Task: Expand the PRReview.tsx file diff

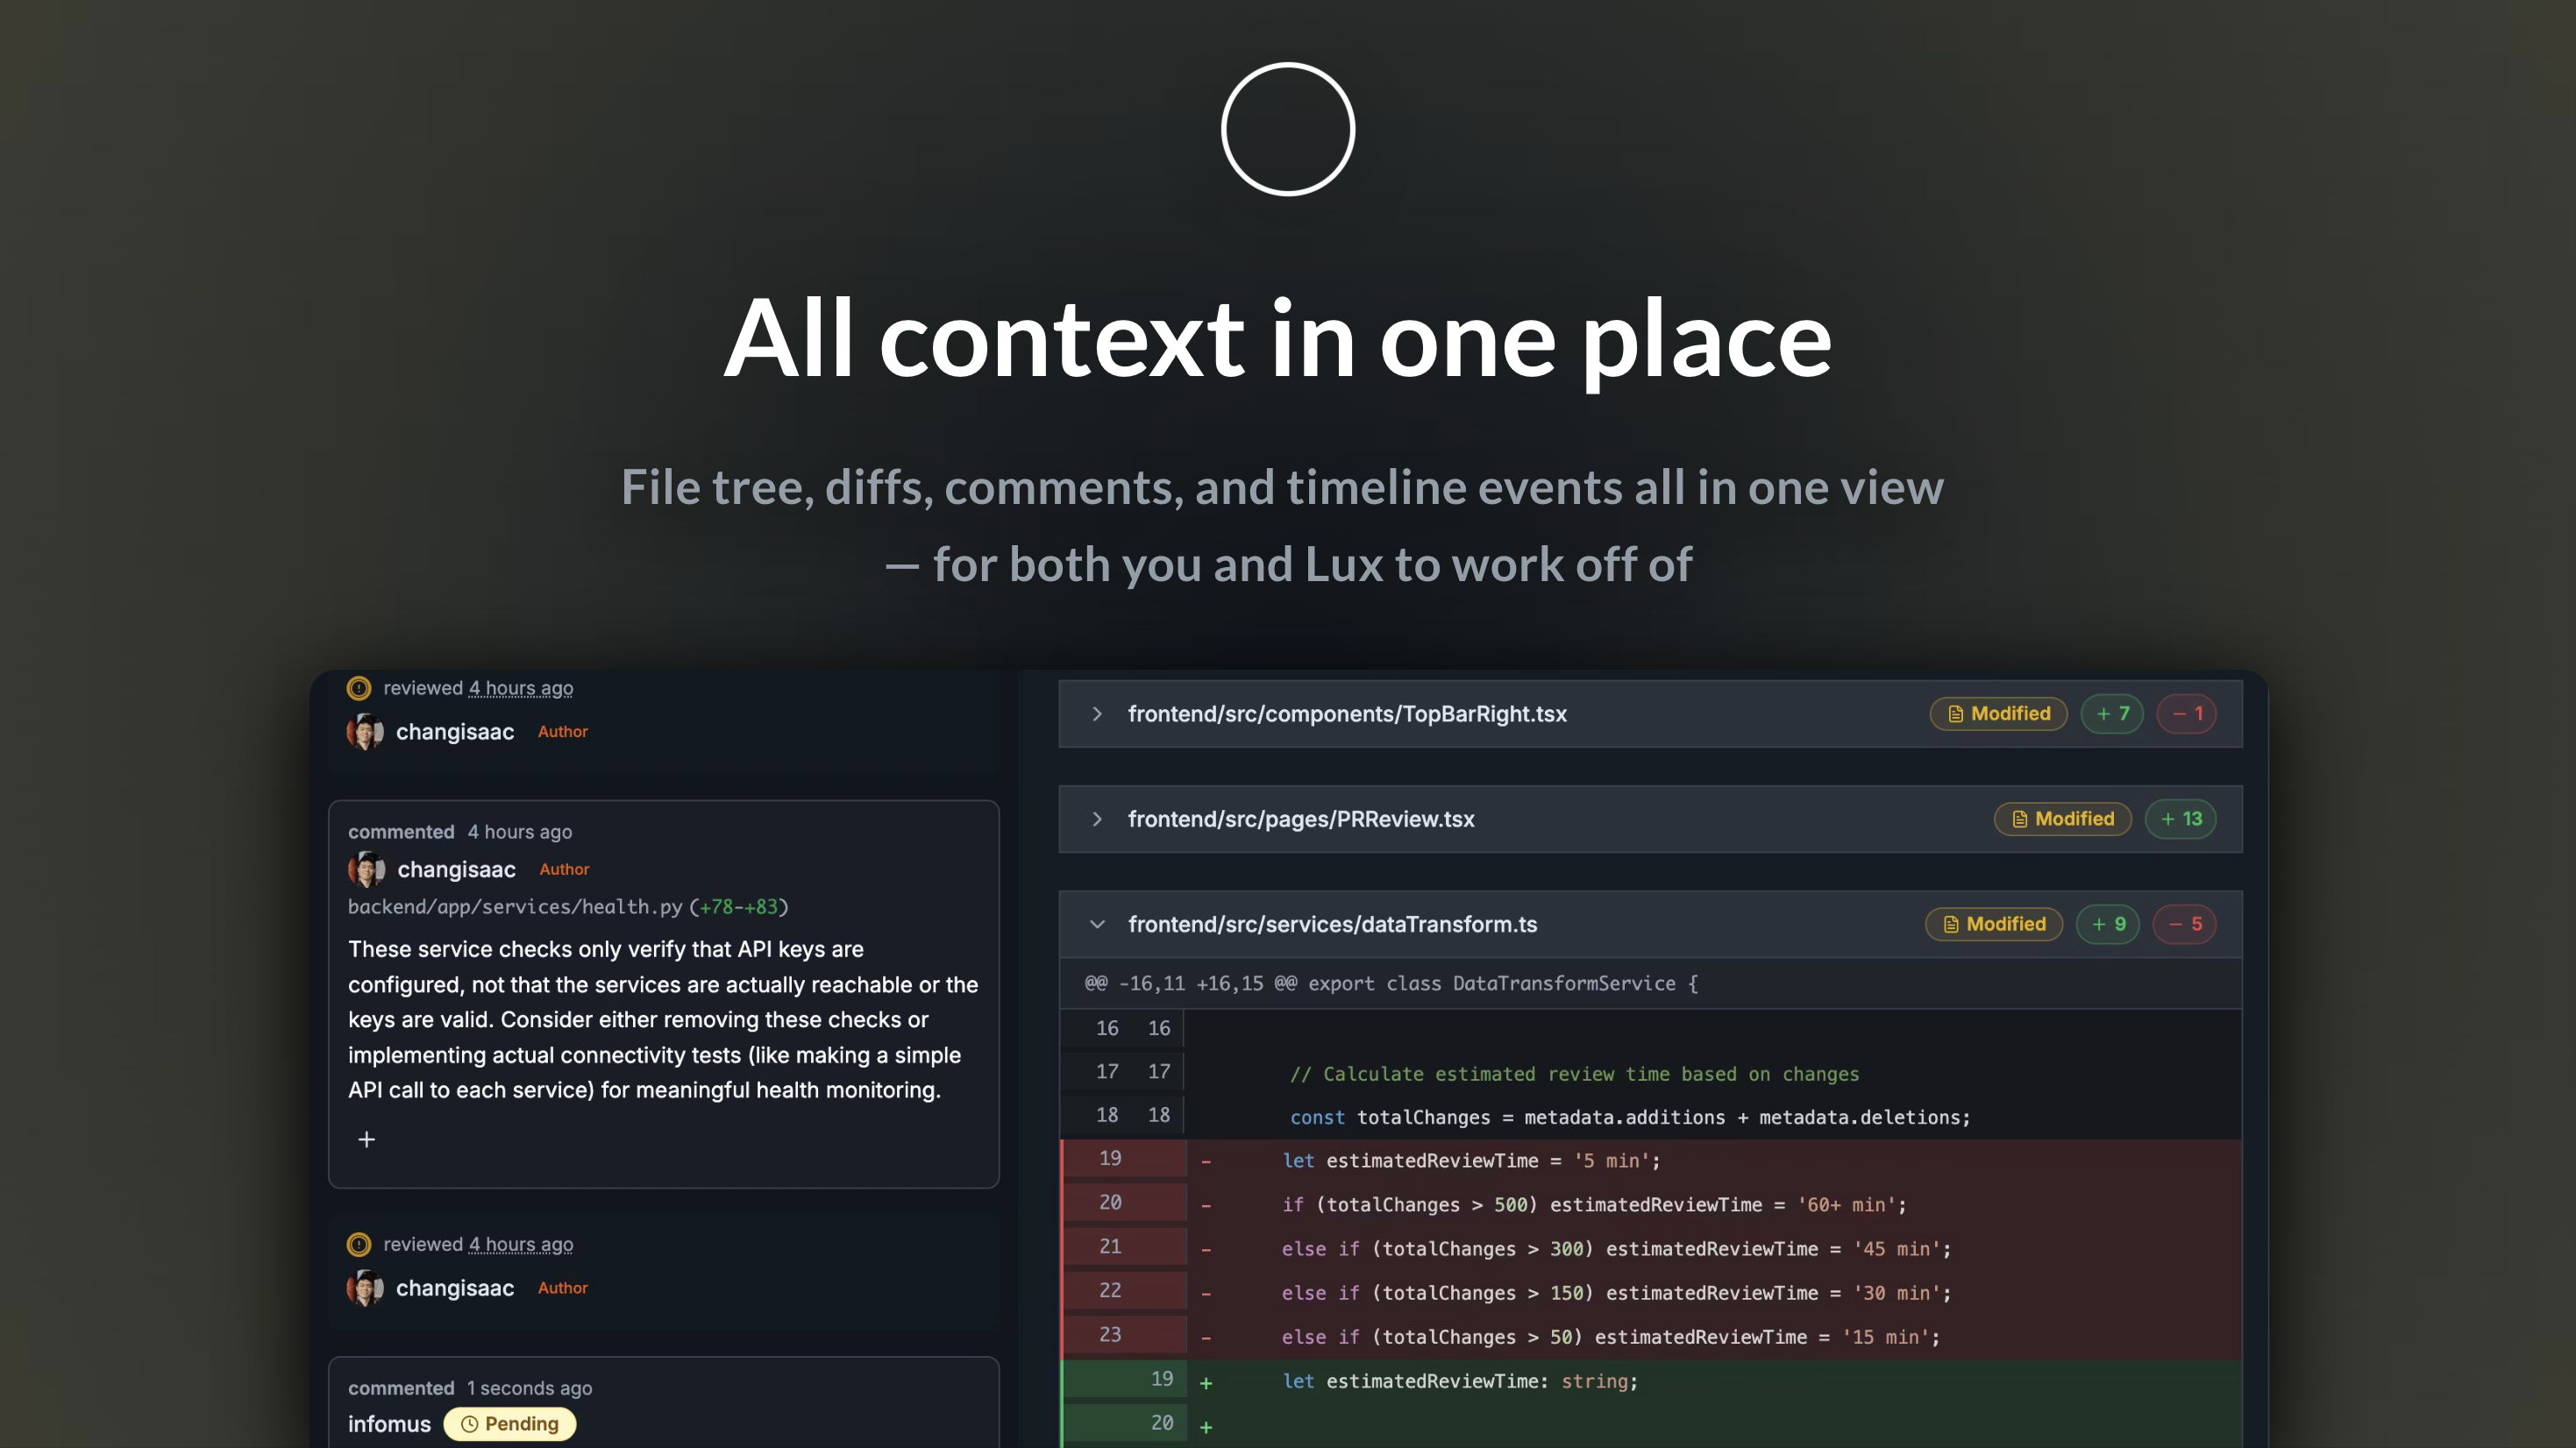Action: click(1097, 819)
